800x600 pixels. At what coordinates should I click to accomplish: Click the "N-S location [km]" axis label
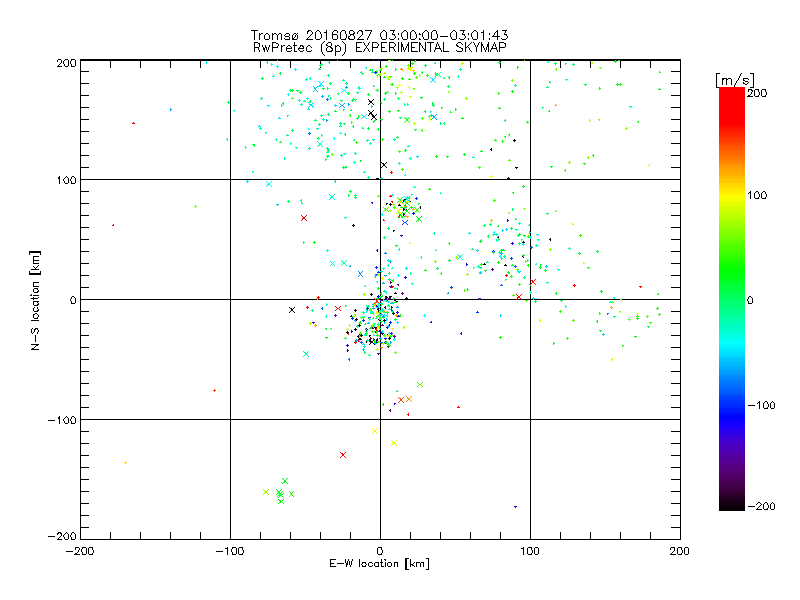click(x=35, y=301)
